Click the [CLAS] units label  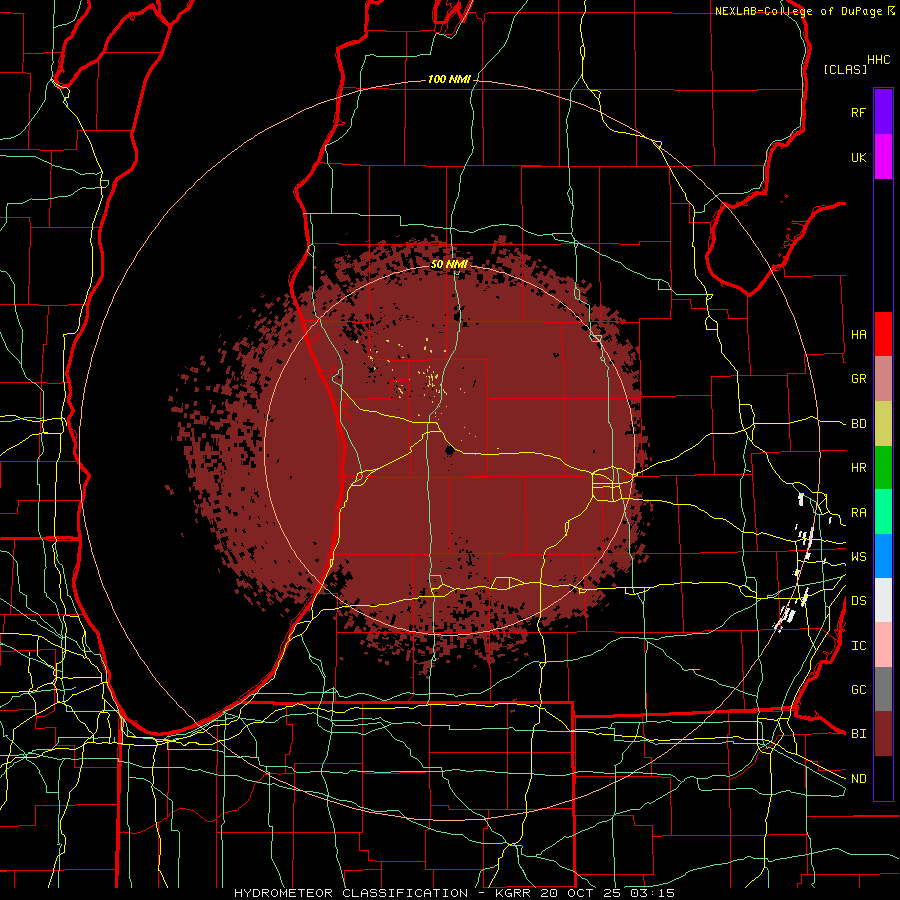[x=845, y=69]
